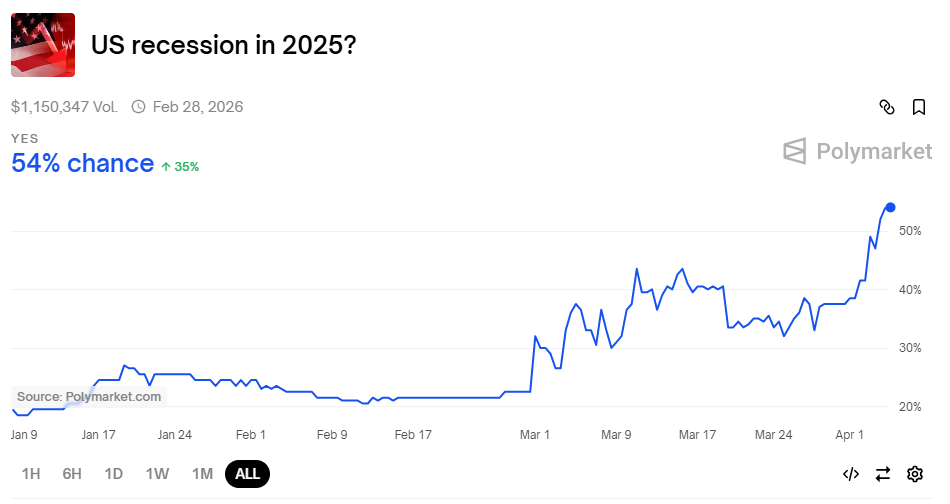Select the ALL time range

tap(248, 474)
